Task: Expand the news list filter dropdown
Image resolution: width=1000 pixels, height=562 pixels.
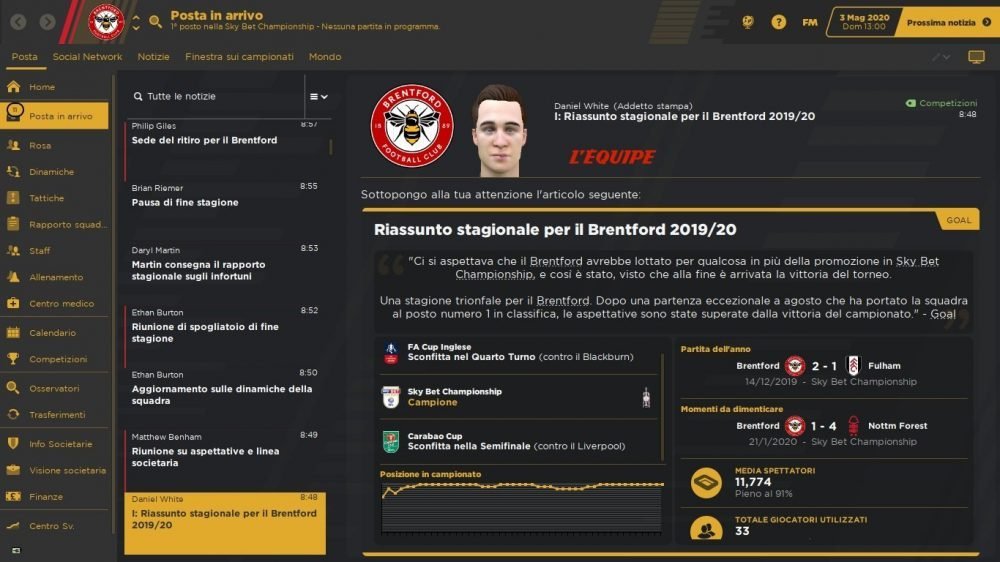Action: (318, 97)
